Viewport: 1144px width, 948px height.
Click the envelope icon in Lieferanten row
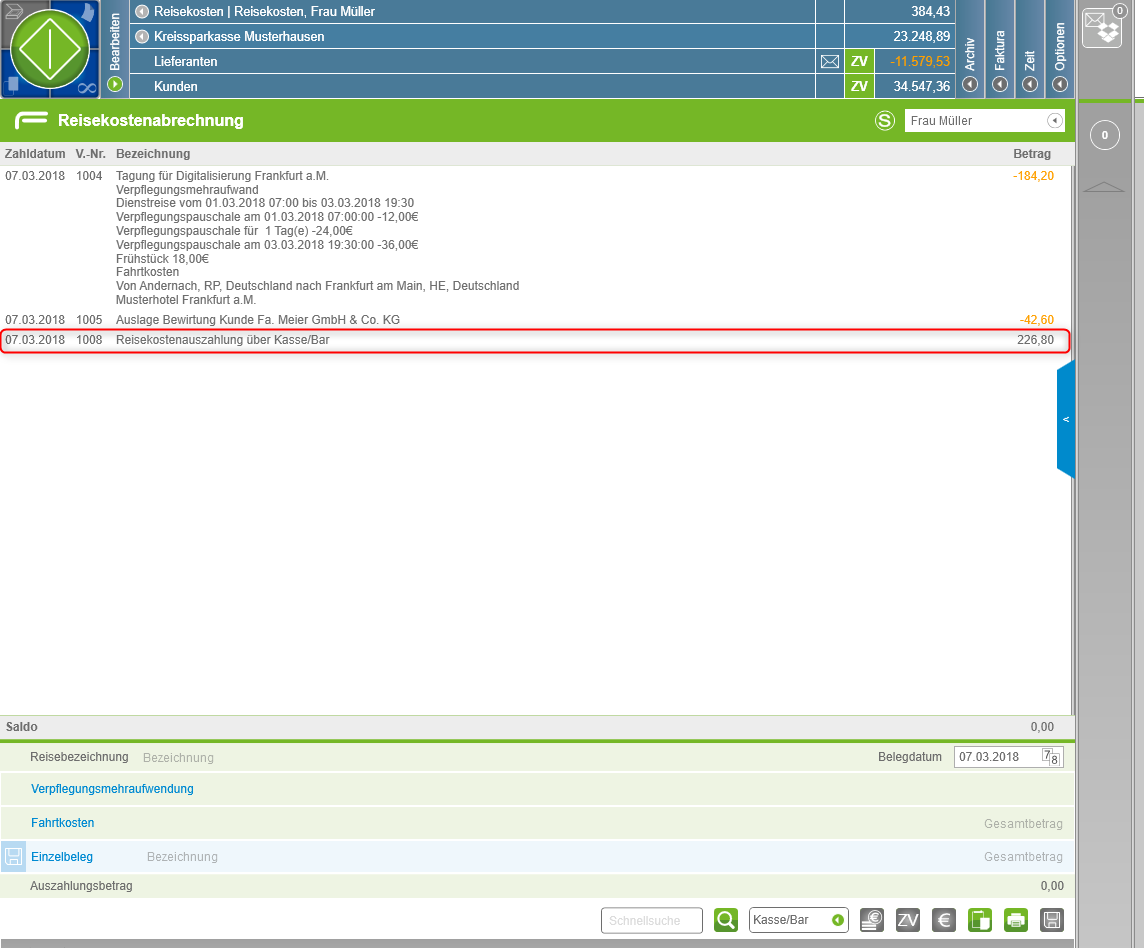(x=830, y=62)
